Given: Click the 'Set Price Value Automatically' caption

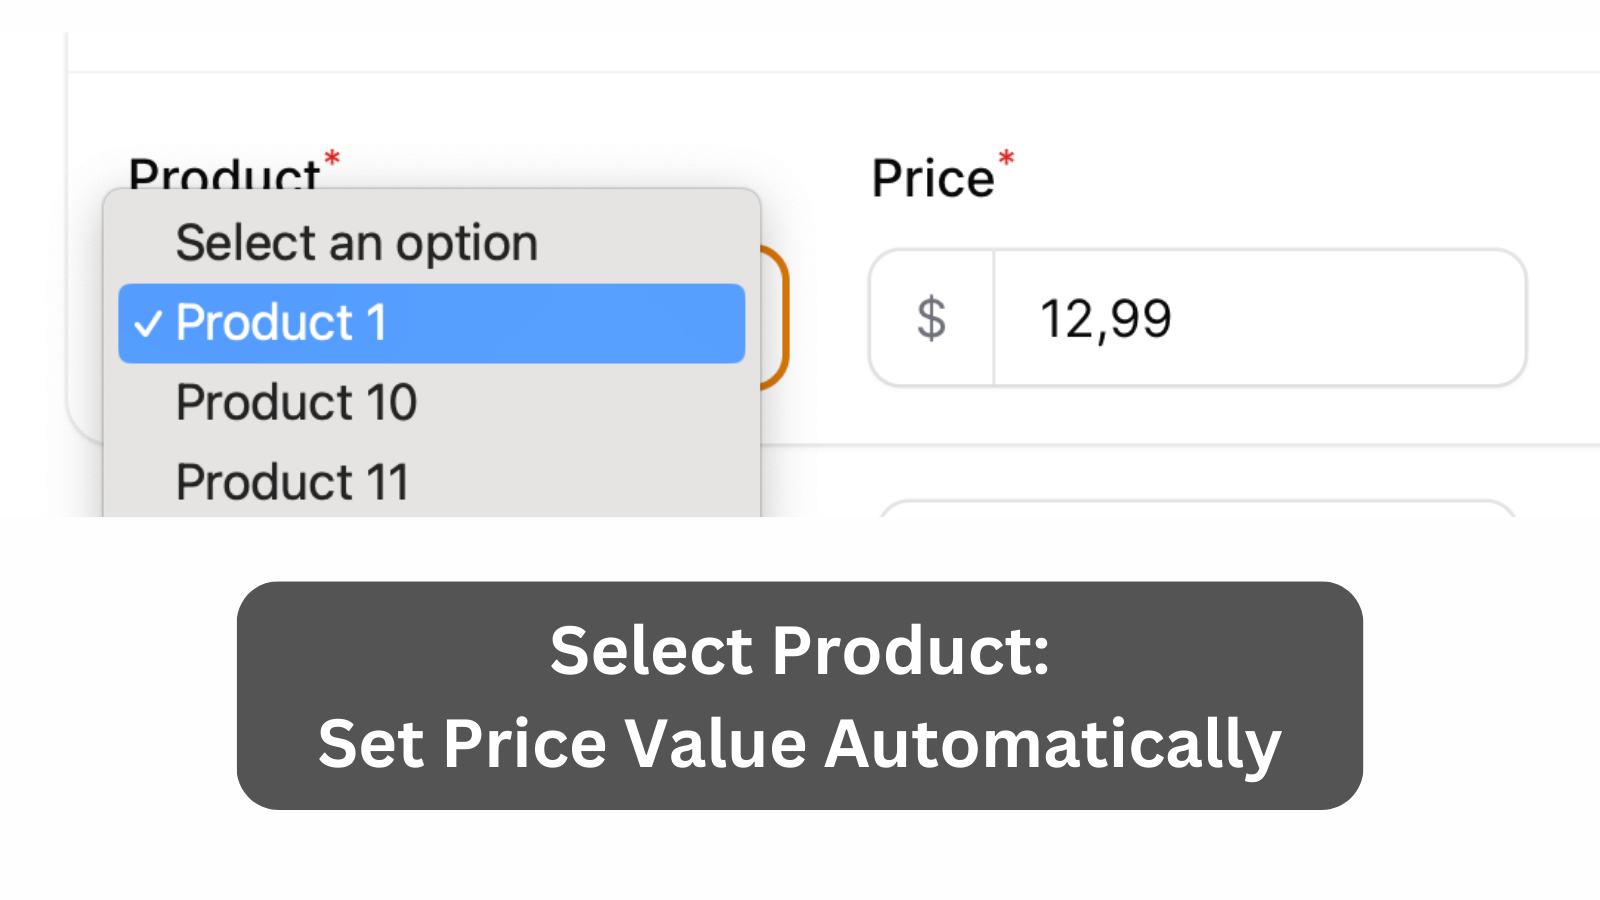Looking at the screenshot, I should pyautogui.click(x=799, y=744).
